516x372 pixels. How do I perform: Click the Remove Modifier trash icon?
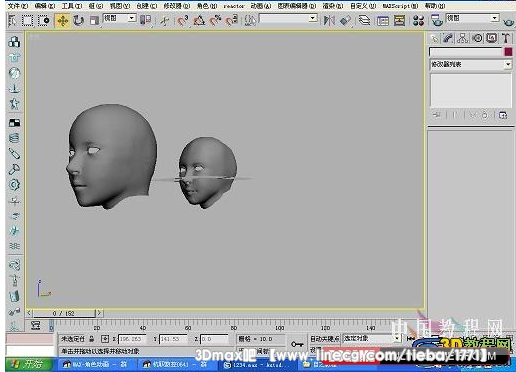[x=485, y=115]
